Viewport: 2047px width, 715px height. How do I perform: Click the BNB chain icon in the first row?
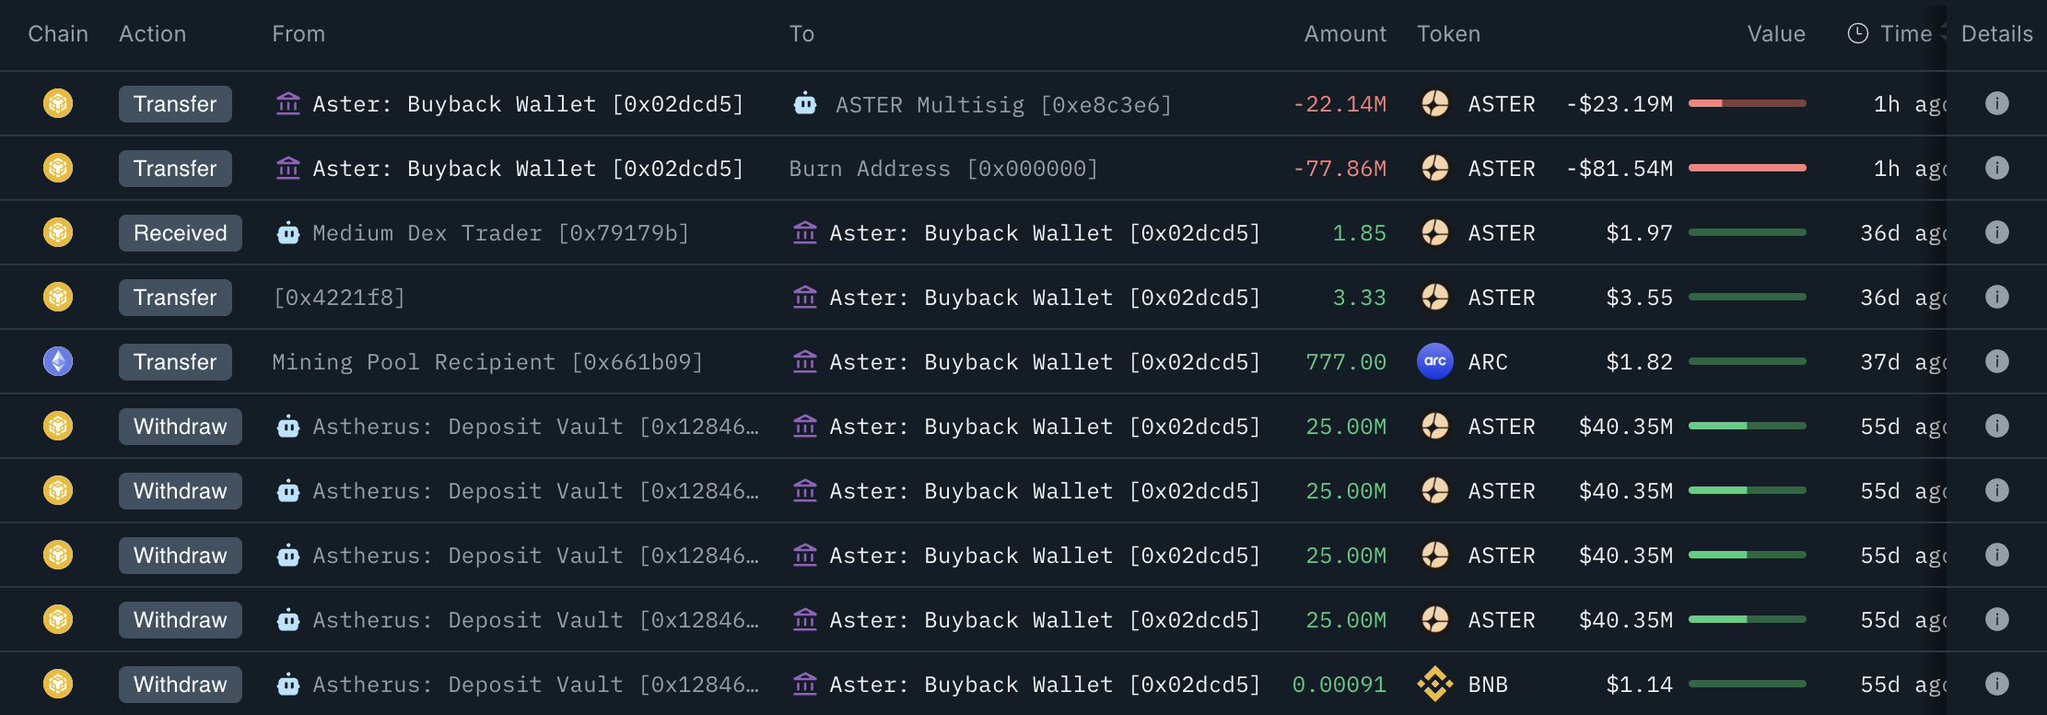58,104
